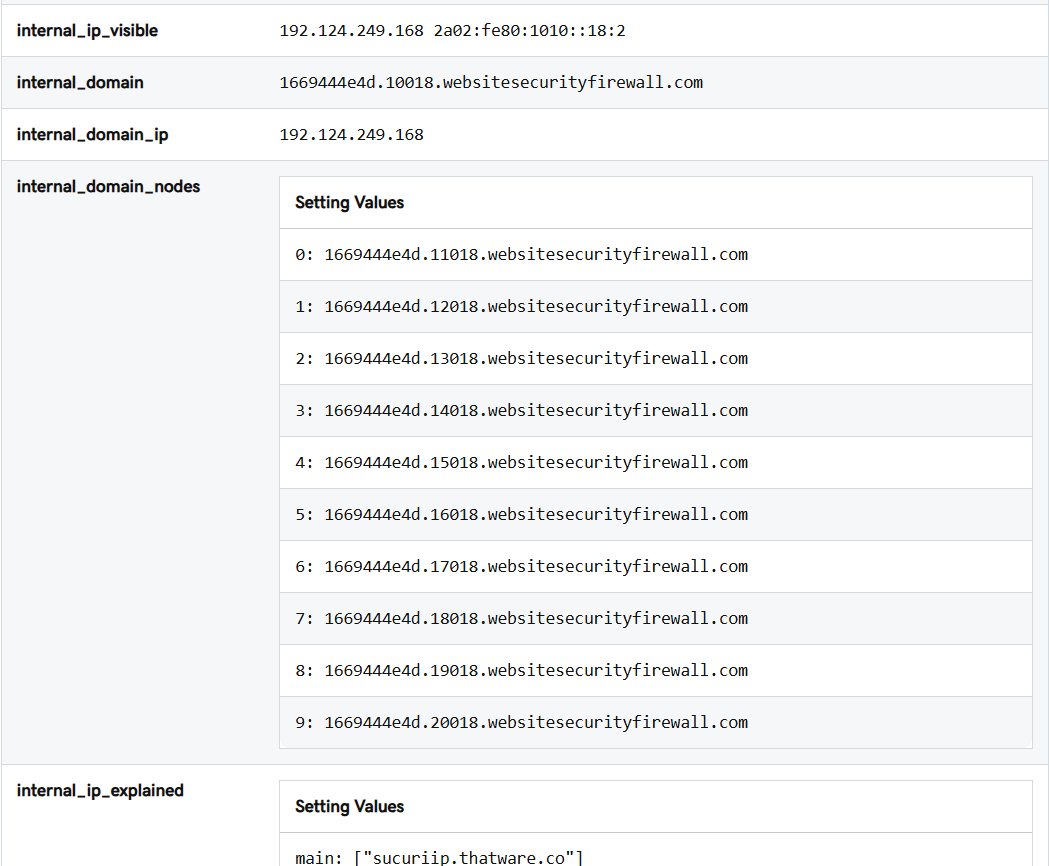1049x866 pixels.
Task: Click the internal_domain_ip value 192.124.249.168
Action: pyautogui.click(x=351, y=135)
